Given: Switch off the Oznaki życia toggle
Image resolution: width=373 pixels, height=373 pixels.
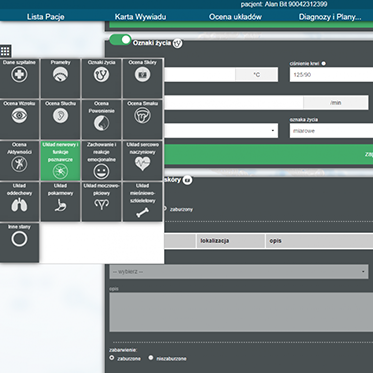Looking at the screenshot, I should click(120, 40).
